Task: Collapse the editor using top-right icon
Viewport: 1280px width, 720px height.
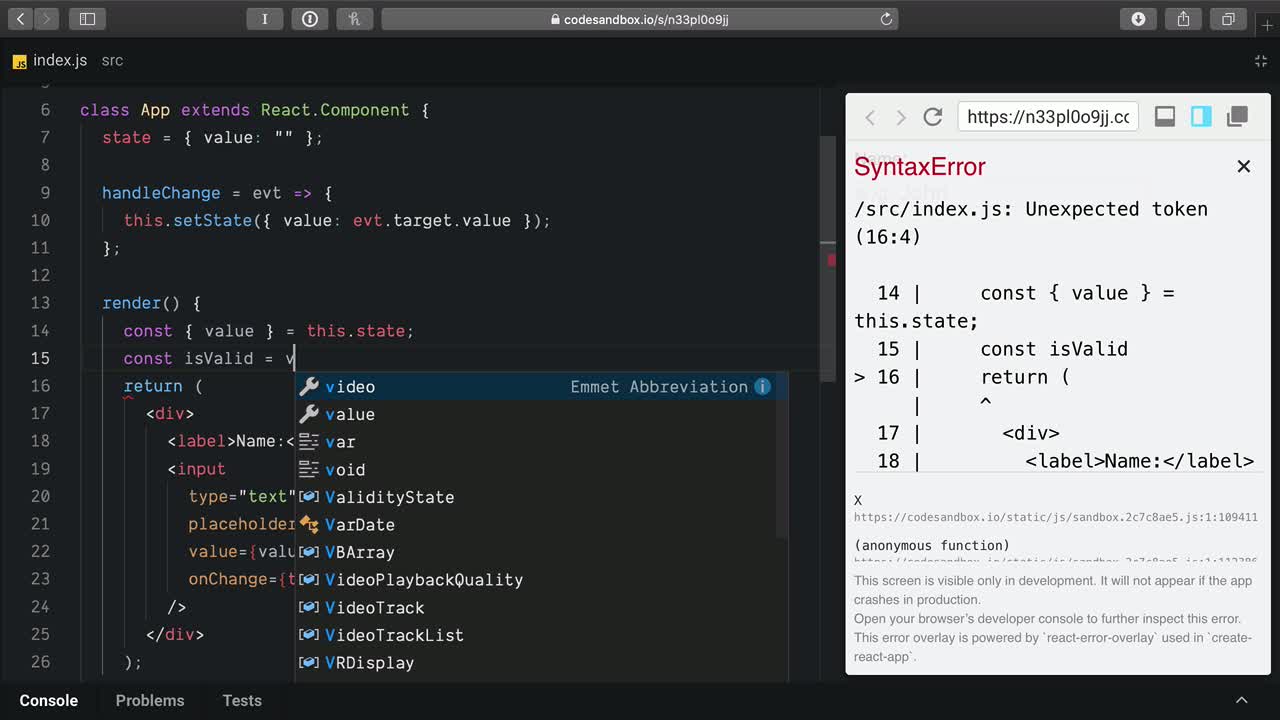Action: (x=1260, y=61)
